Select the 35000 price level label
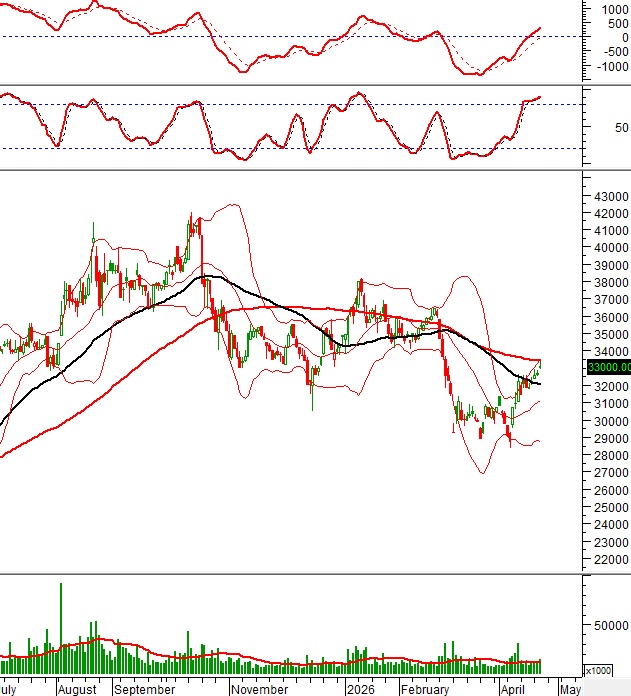The height and width of the screenshot is (696, 631). point(609,334)
